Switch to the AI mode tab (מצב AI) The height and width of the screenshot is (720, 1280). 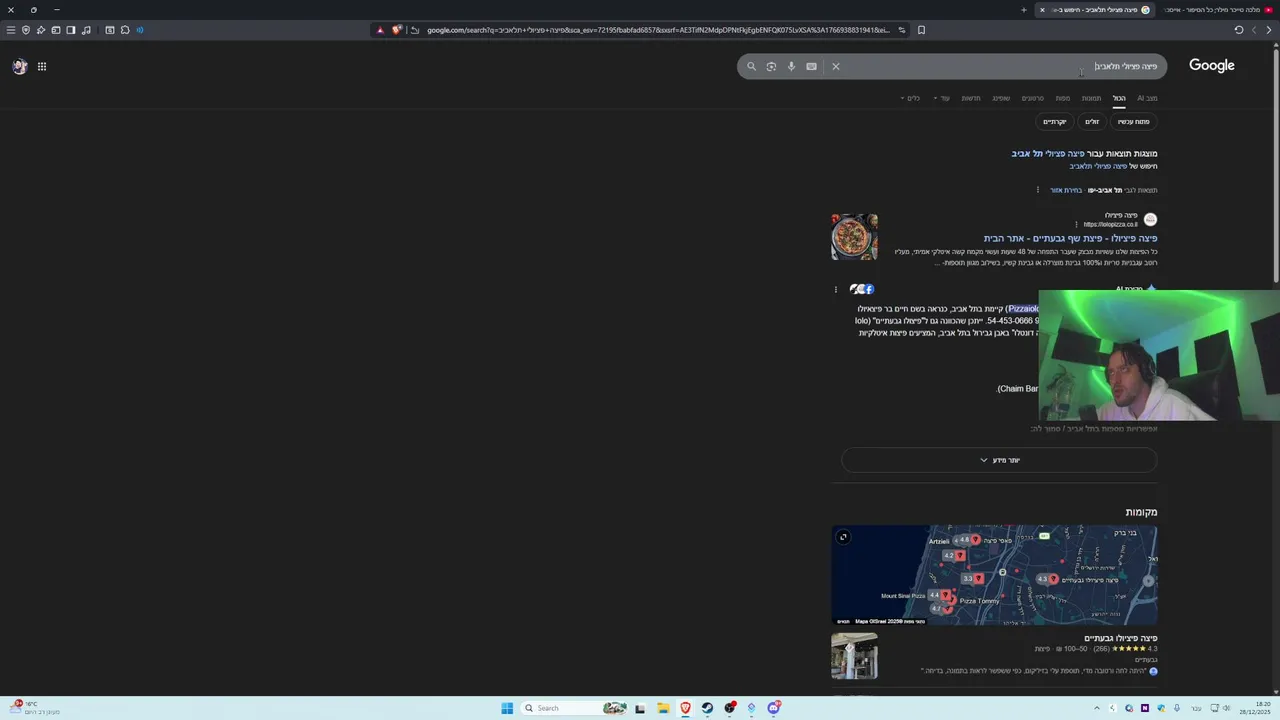[1147, 98]
